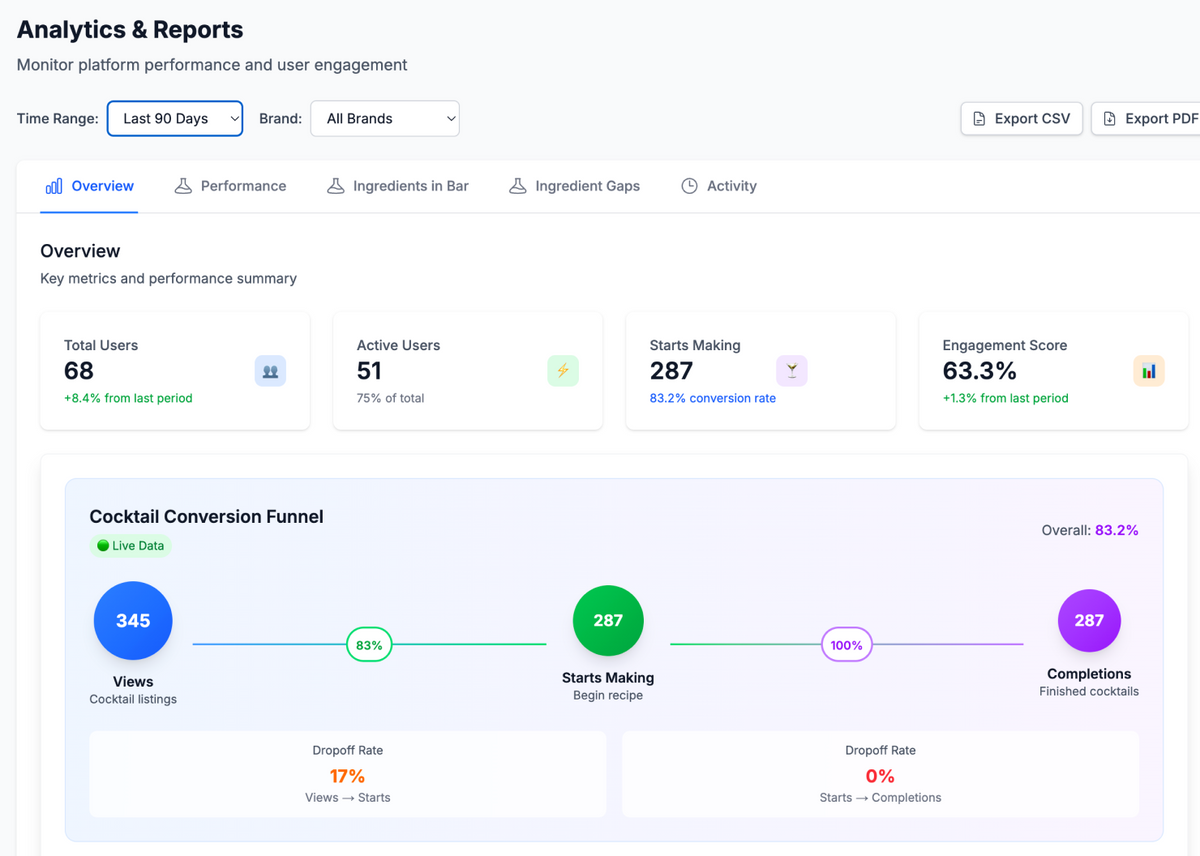Switch to the Ingredients in Bar tab
The width and height of the screenshot is (1200, 856).
coord(398,186)
